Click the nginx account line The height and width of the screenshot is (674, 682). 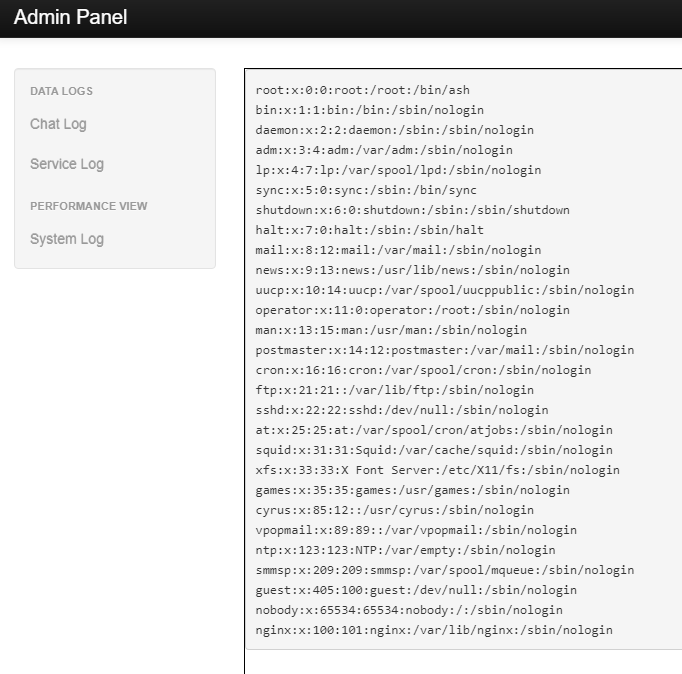[434, 630]
